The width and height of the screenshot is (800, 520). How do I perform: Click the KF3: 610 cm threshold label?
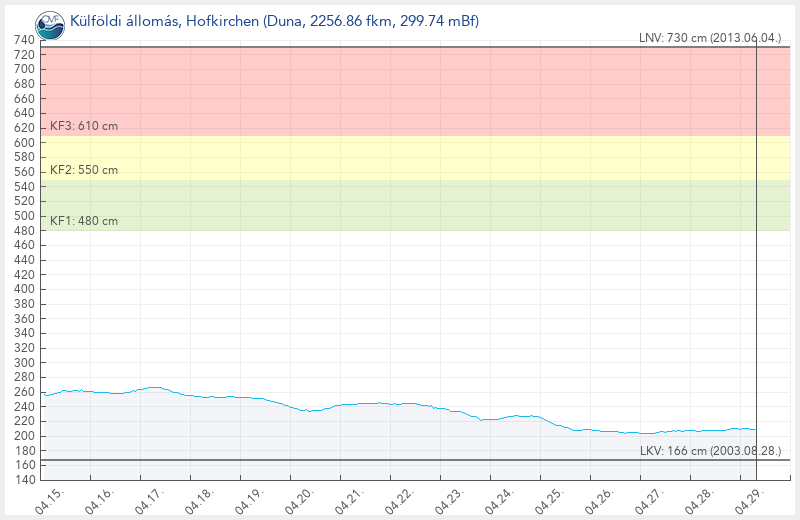(83, 127)
